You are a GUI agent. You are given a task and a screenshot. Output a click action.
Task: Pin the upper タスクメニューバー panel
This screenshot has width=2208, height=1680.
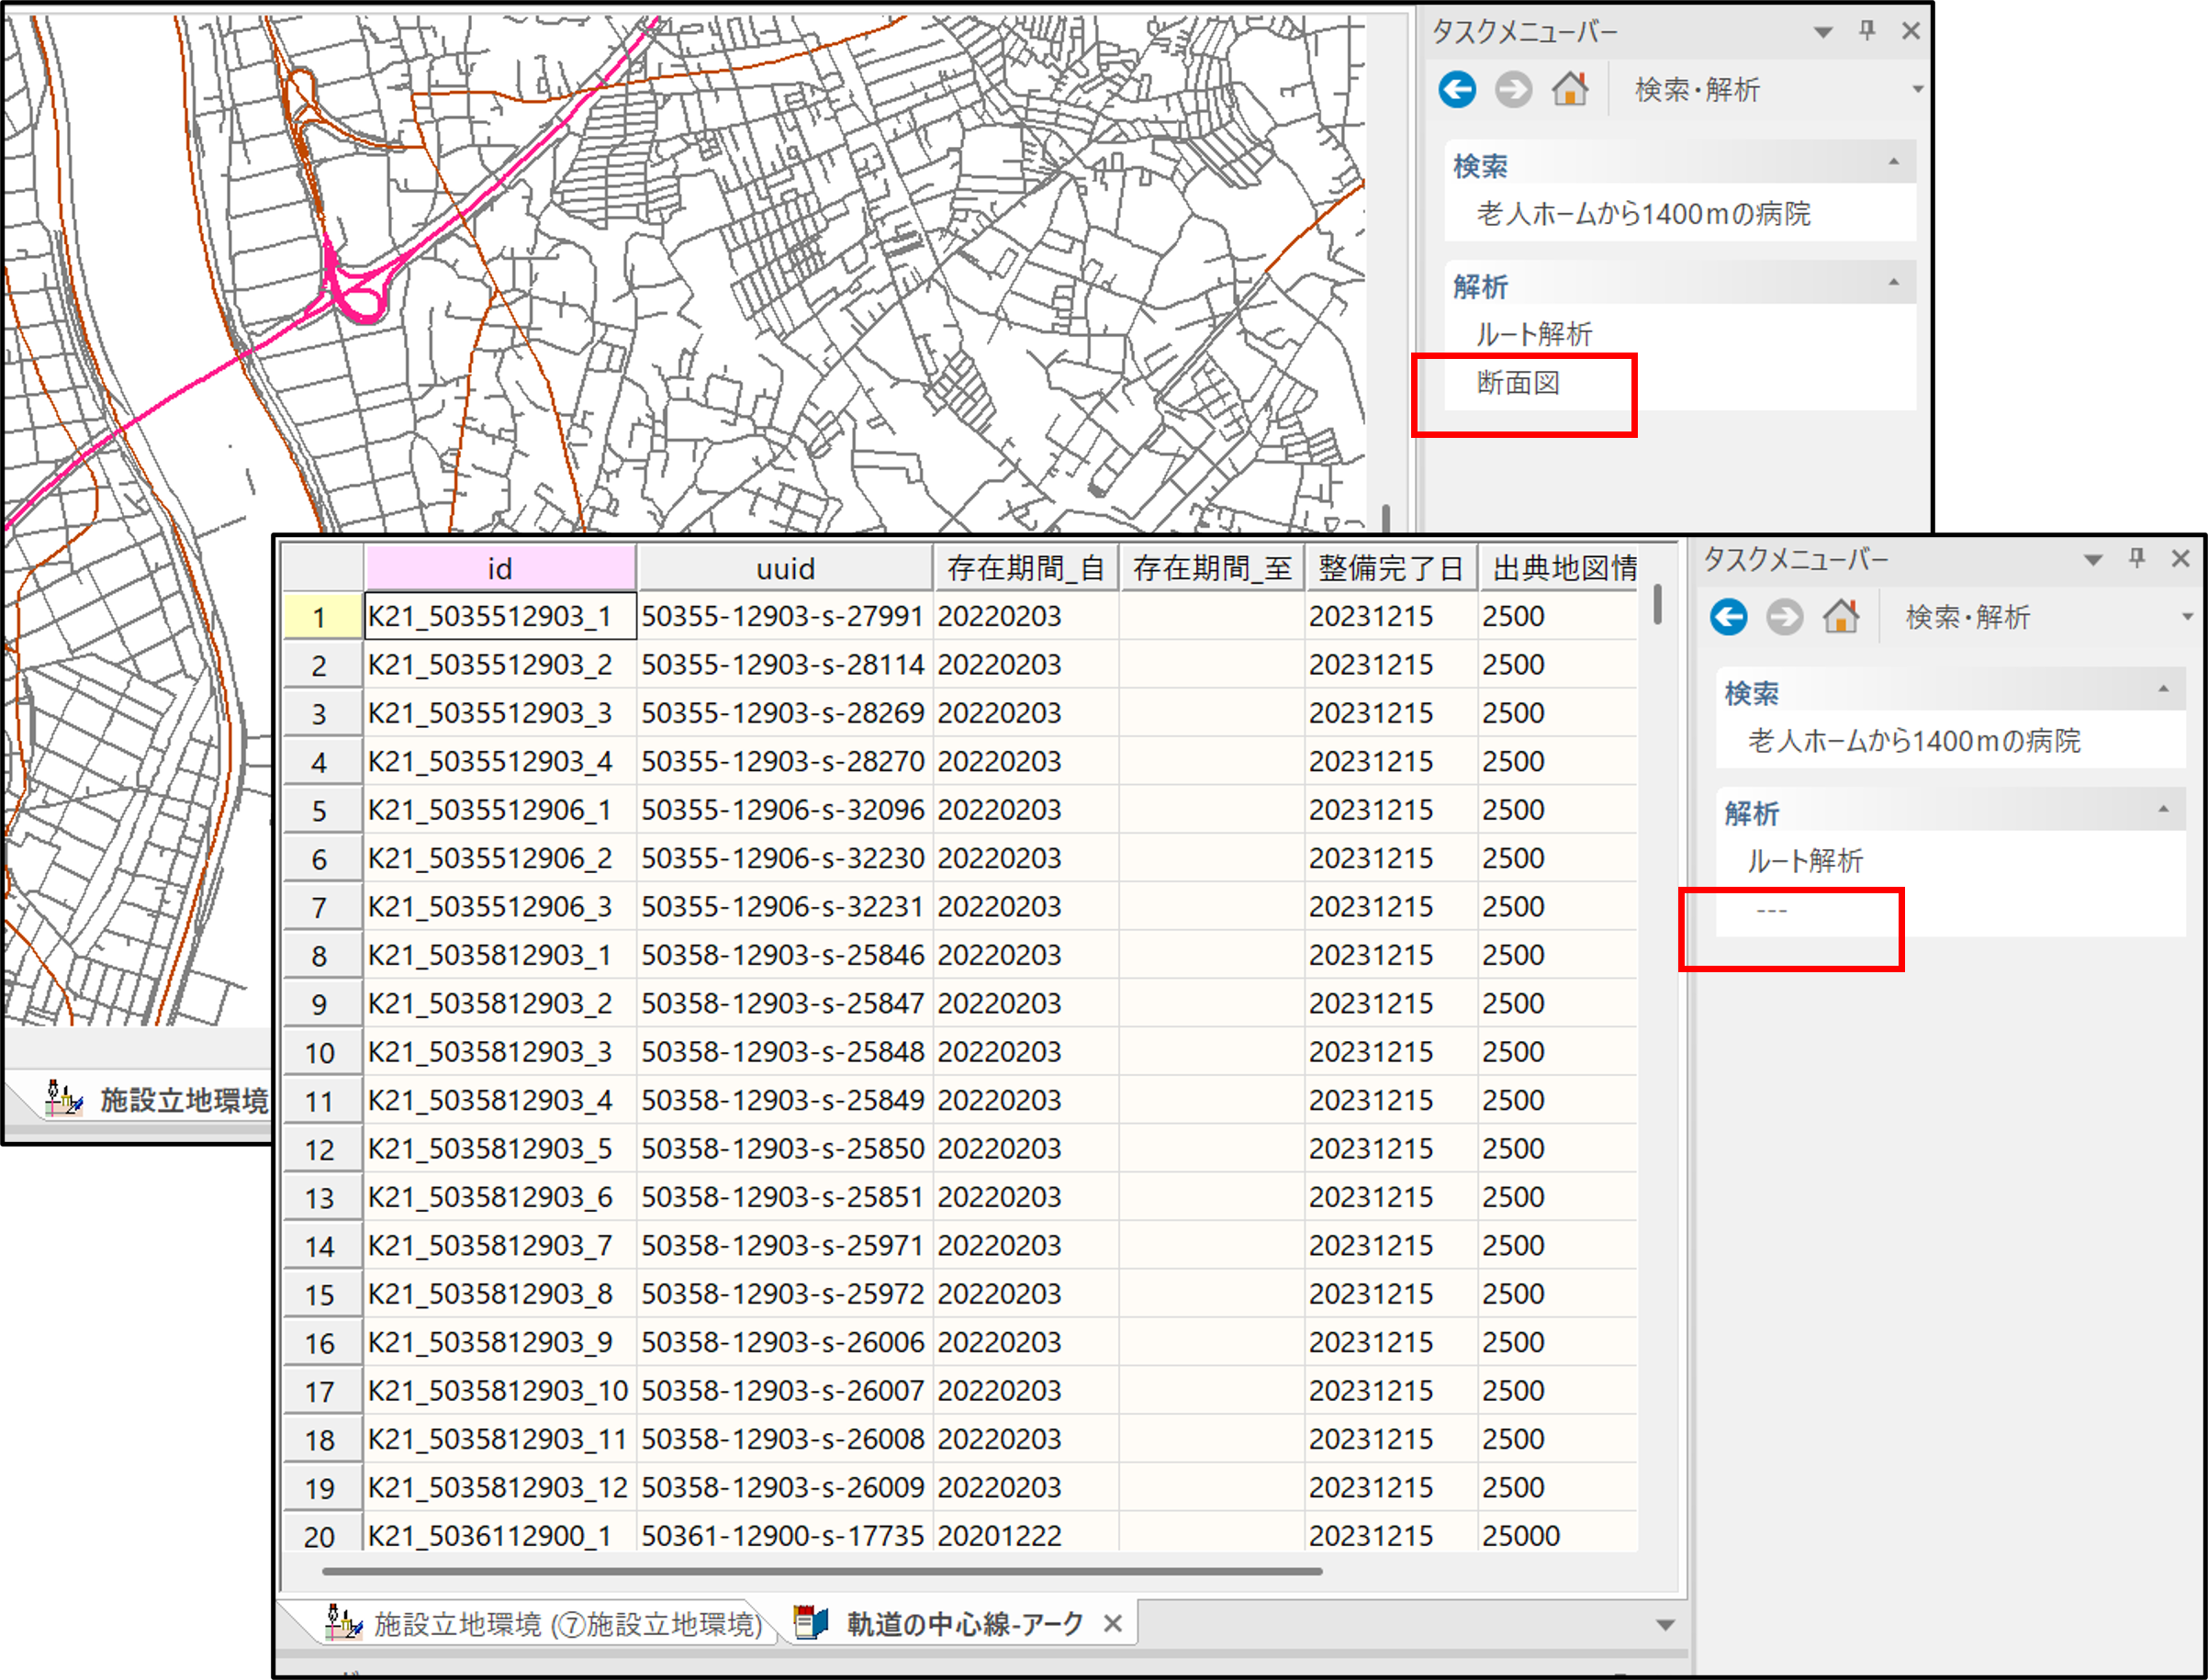1866,31
